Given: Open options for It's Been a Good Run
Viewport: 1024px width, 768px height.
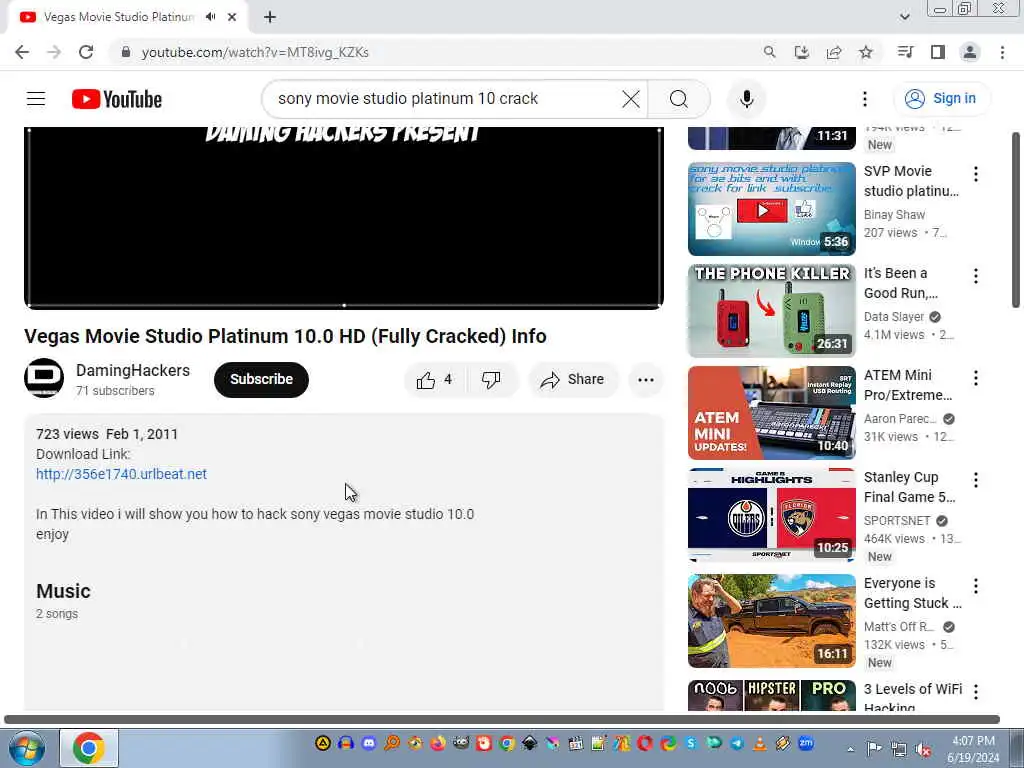Looking at the screenshot, I should [976, 276].
